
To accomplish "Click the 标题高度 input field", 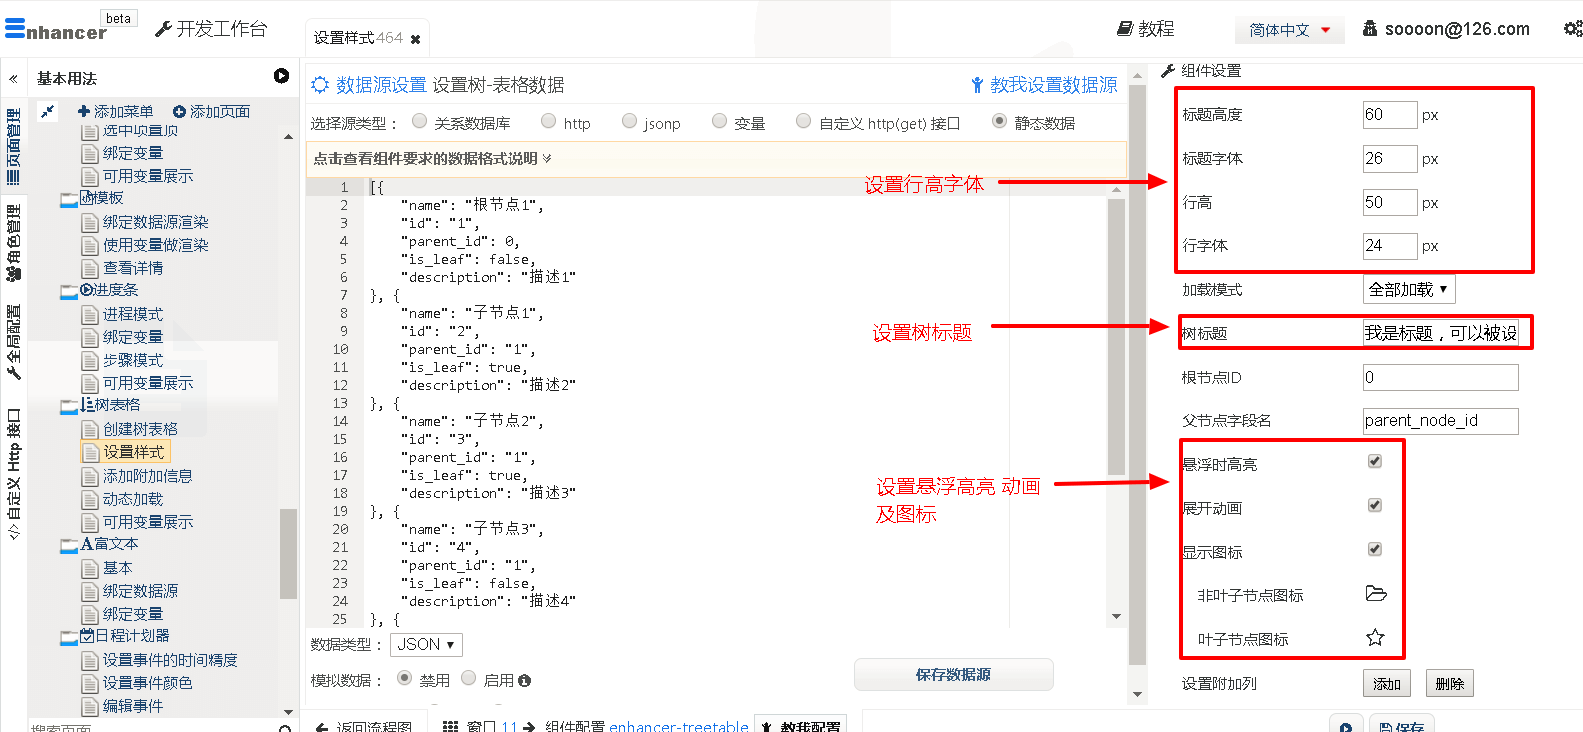I will [x=1390, y=115].
